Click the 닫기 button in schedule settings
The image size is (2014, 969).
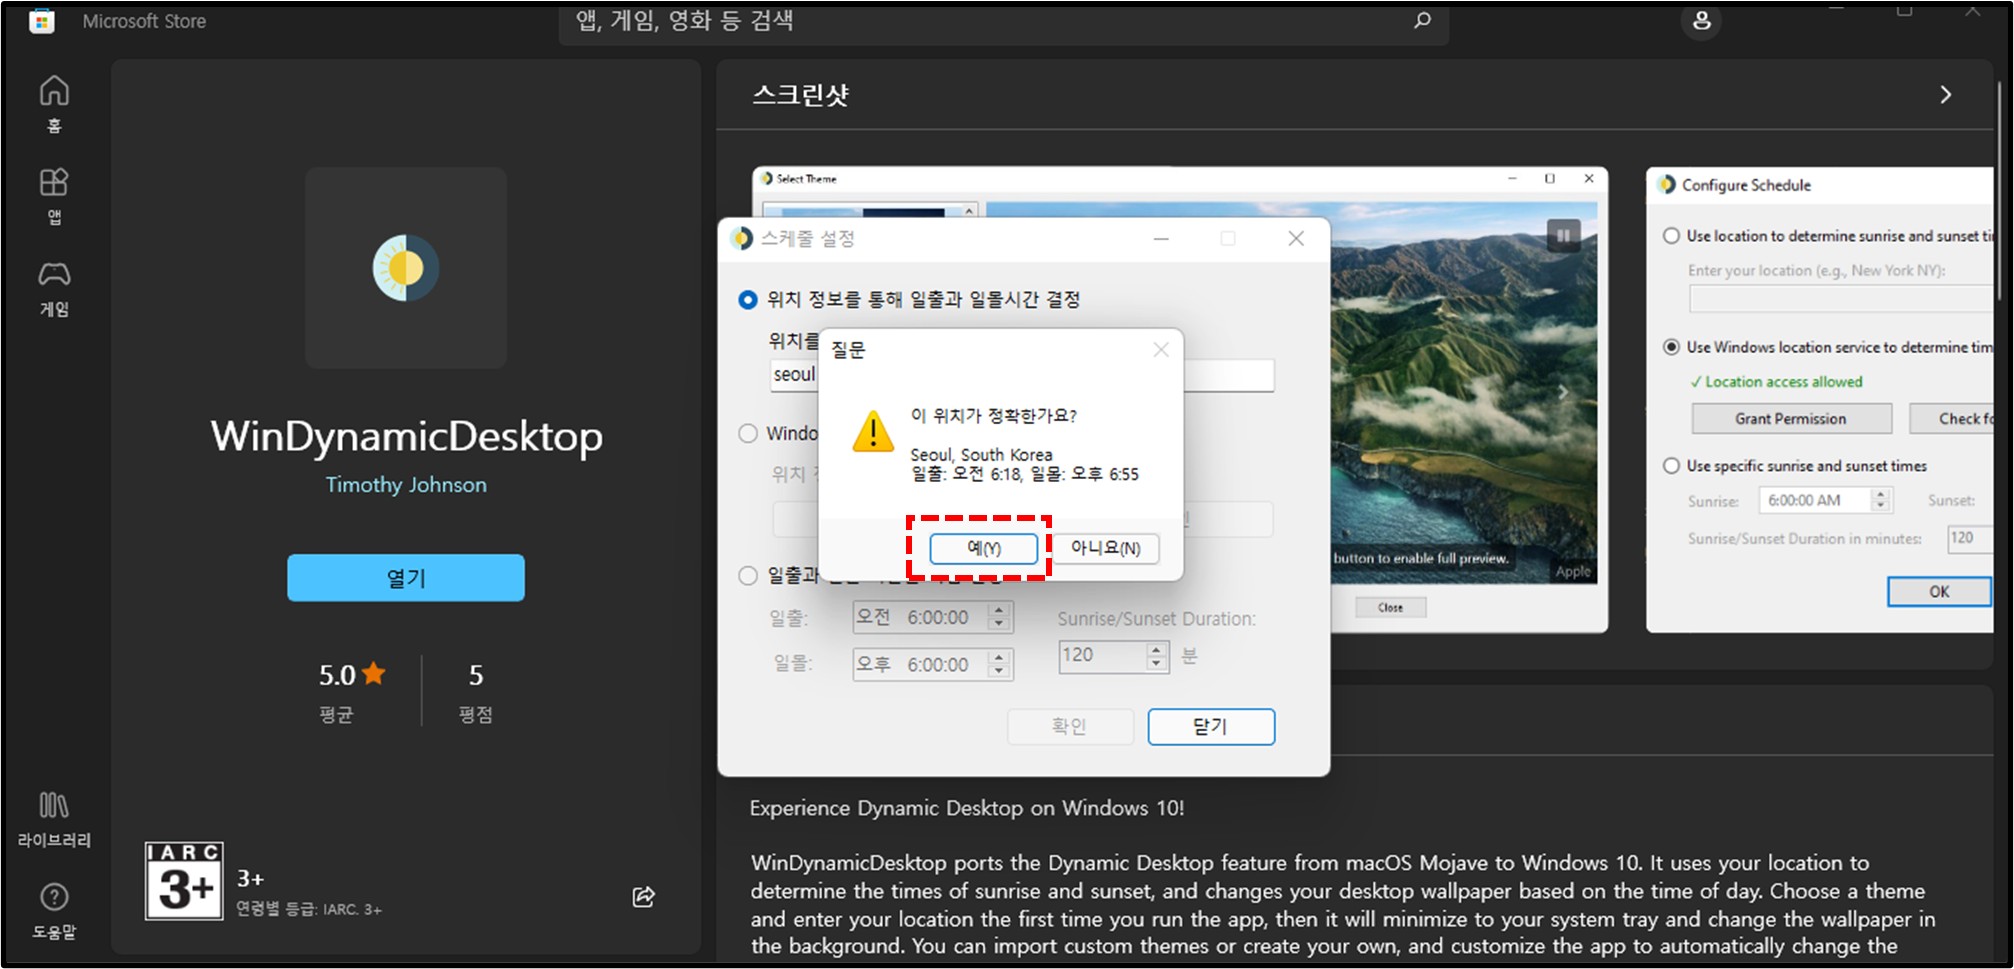1211,726
